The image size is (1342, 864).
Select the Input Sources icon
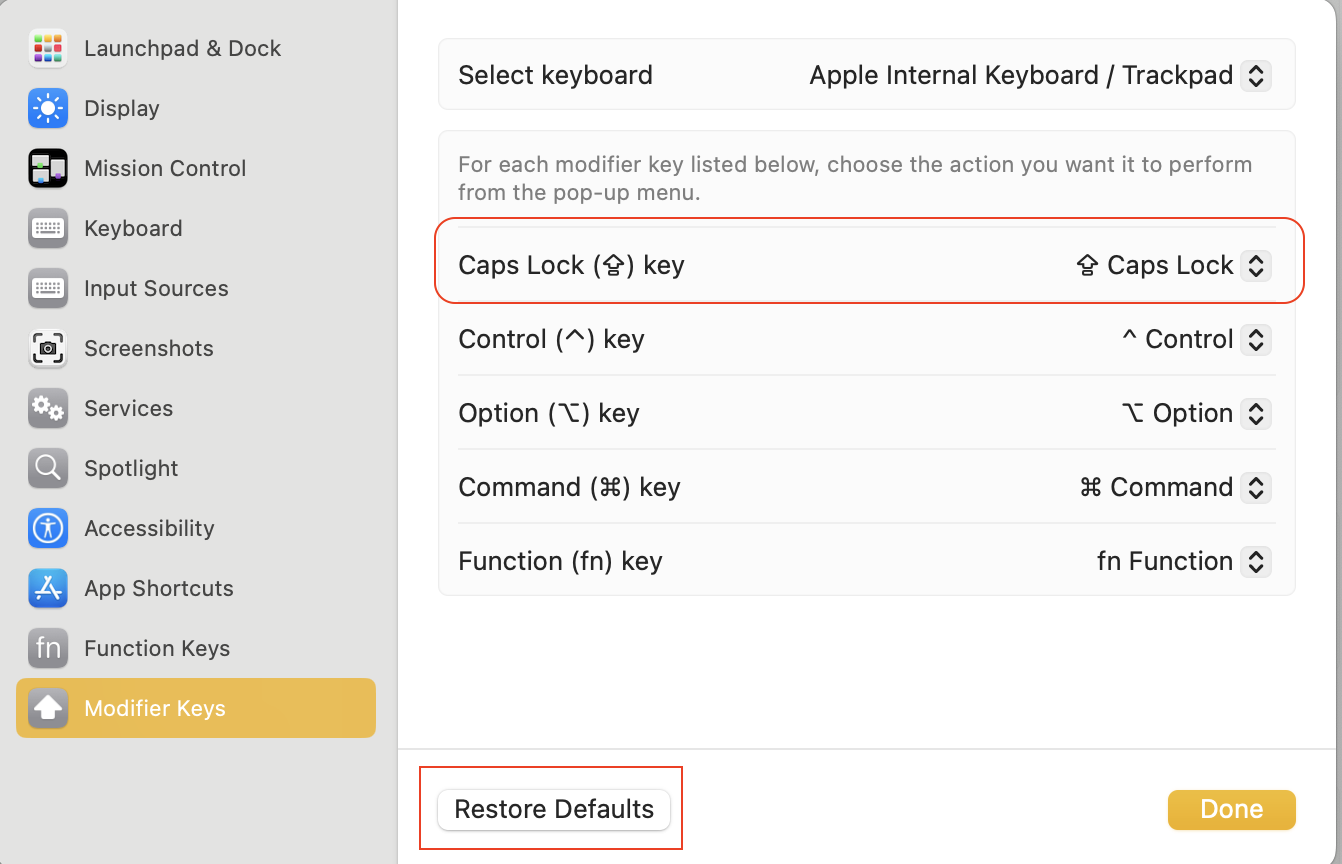[47, 288]
